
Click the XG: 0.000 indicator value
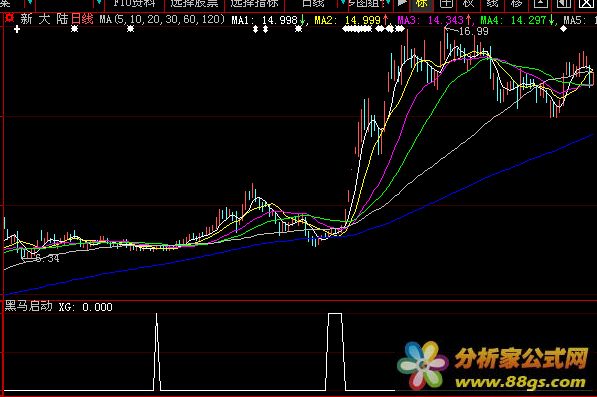(x=86, y=307)
